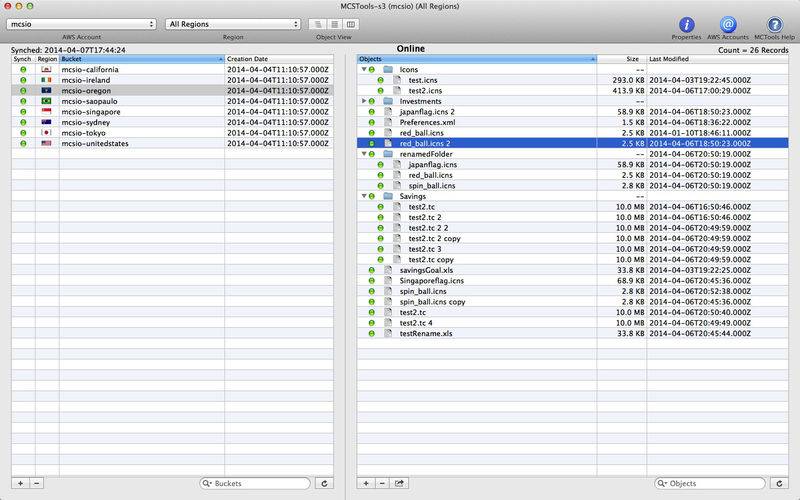800x500 pixels.
Task: Click the Investments folder icon
Action: click(388, 101)
